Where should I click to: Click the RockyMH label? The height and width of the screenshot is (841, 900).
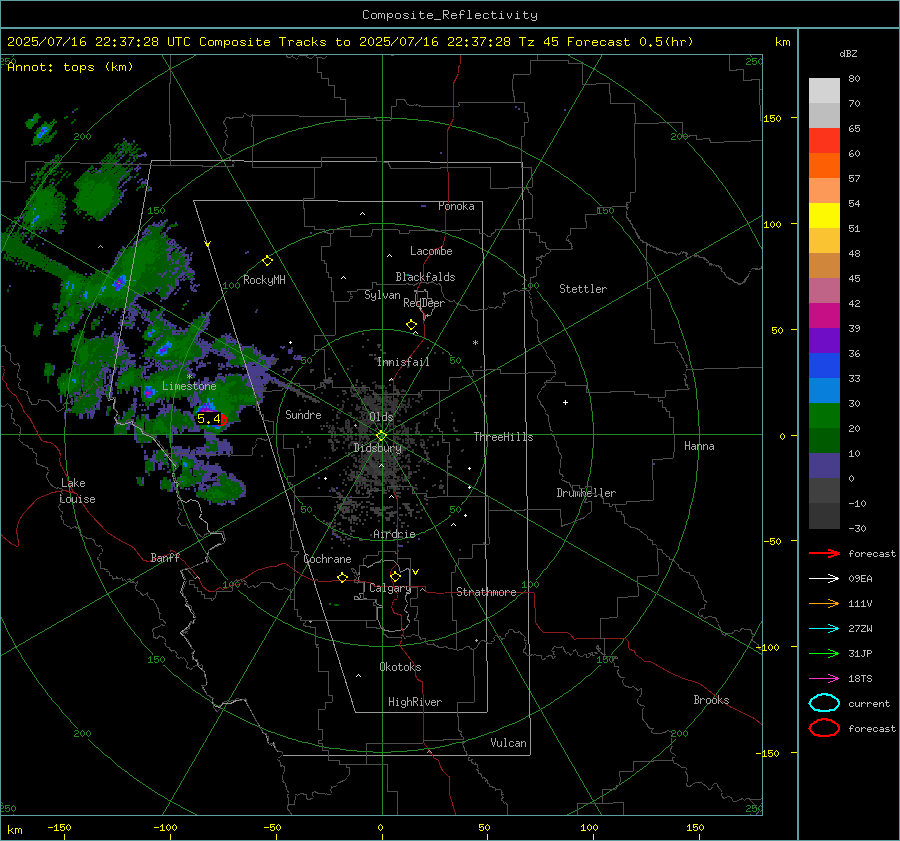(264, 280)
